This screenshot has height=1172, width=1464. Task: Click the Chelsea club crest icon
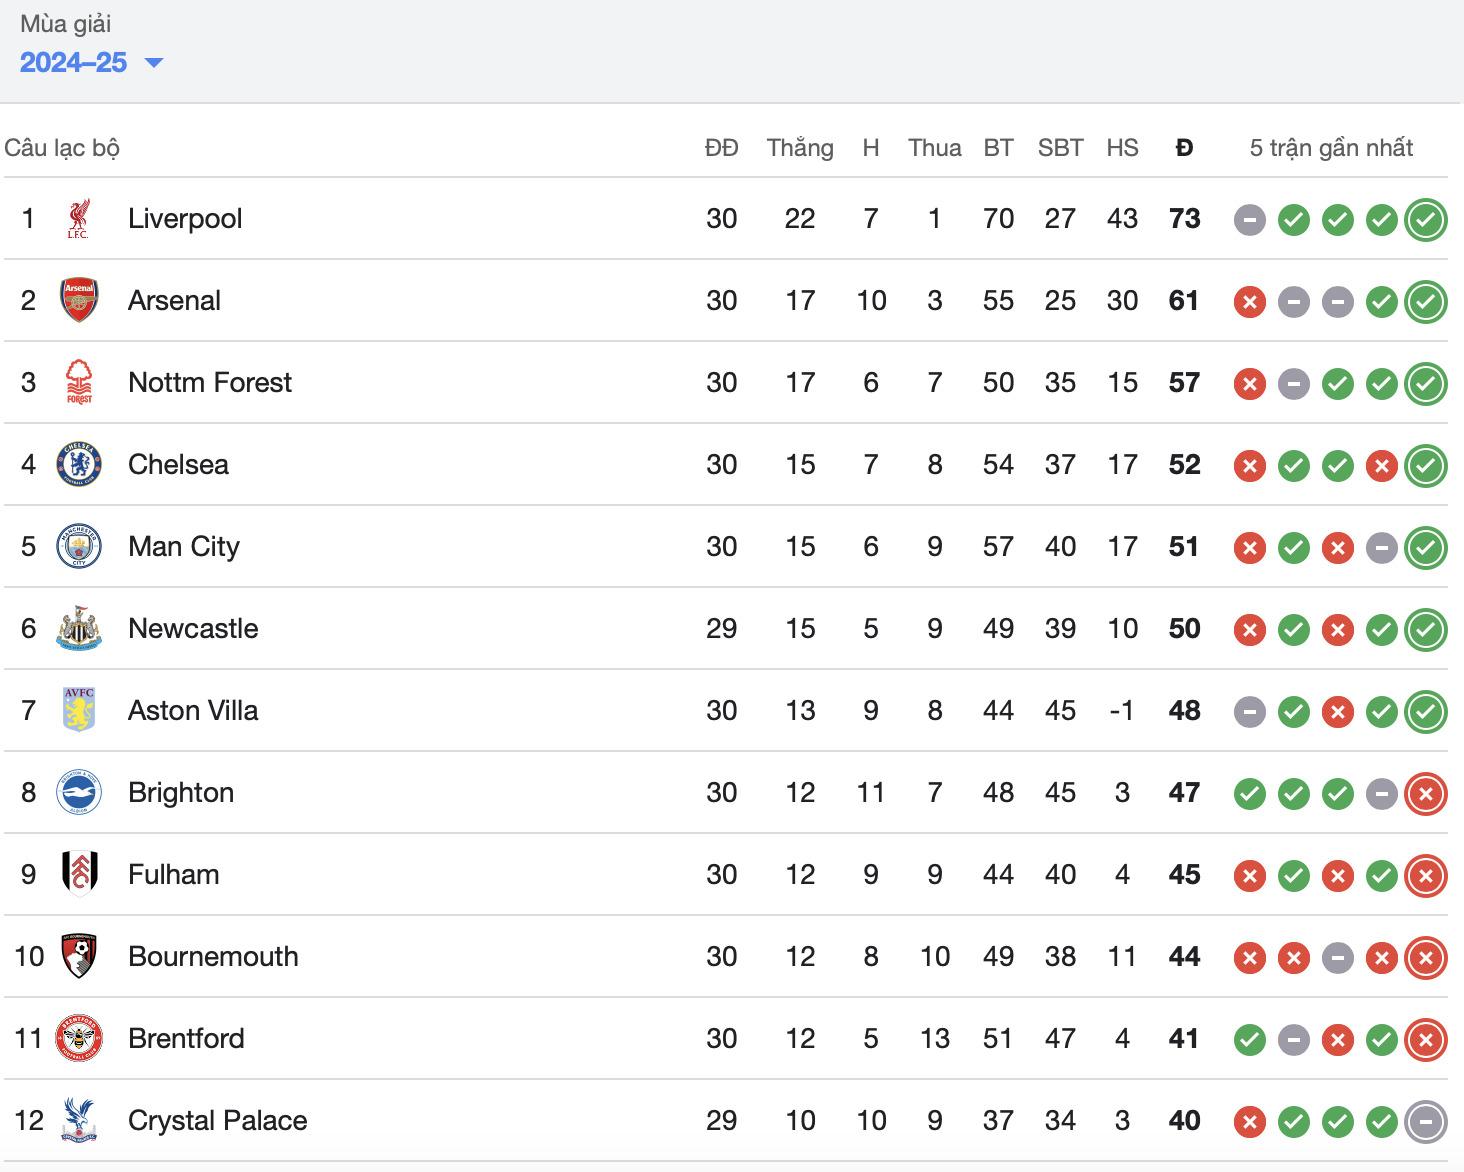(x=79, y=465)
